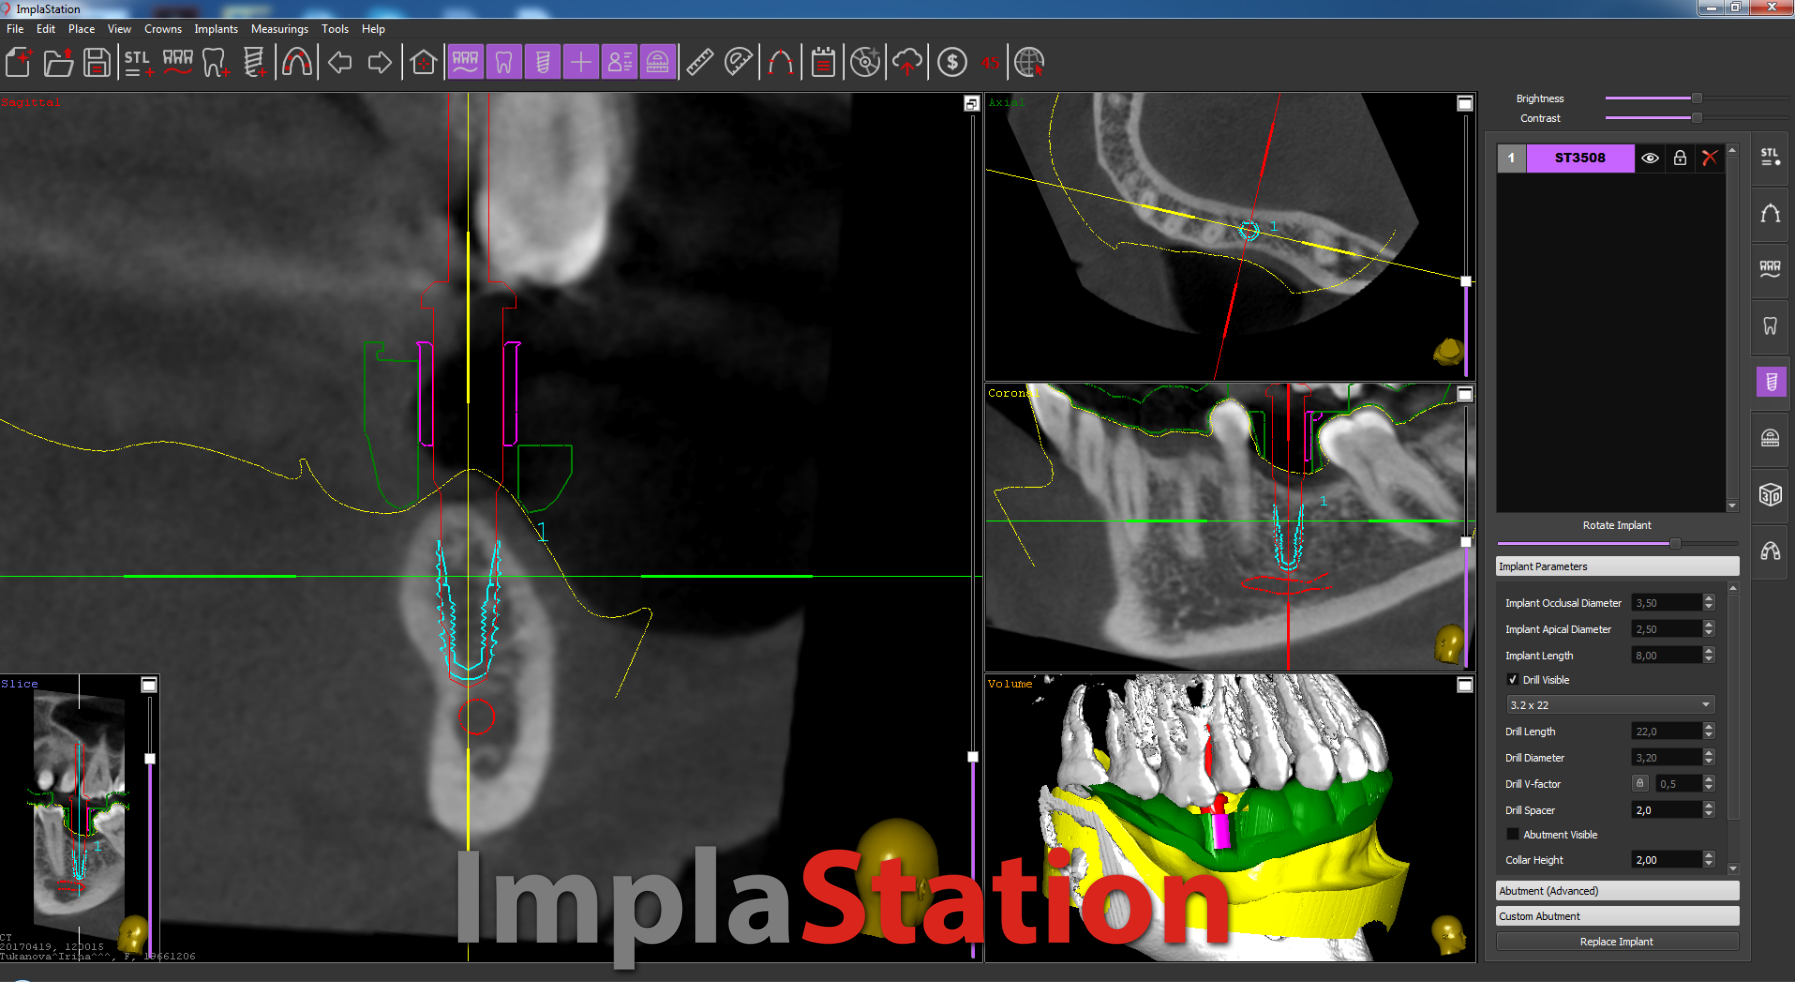Adjust the Rotate Implant slider
The width and height of the screenshot is (1795, 985).
click(x=1617, y=543)
